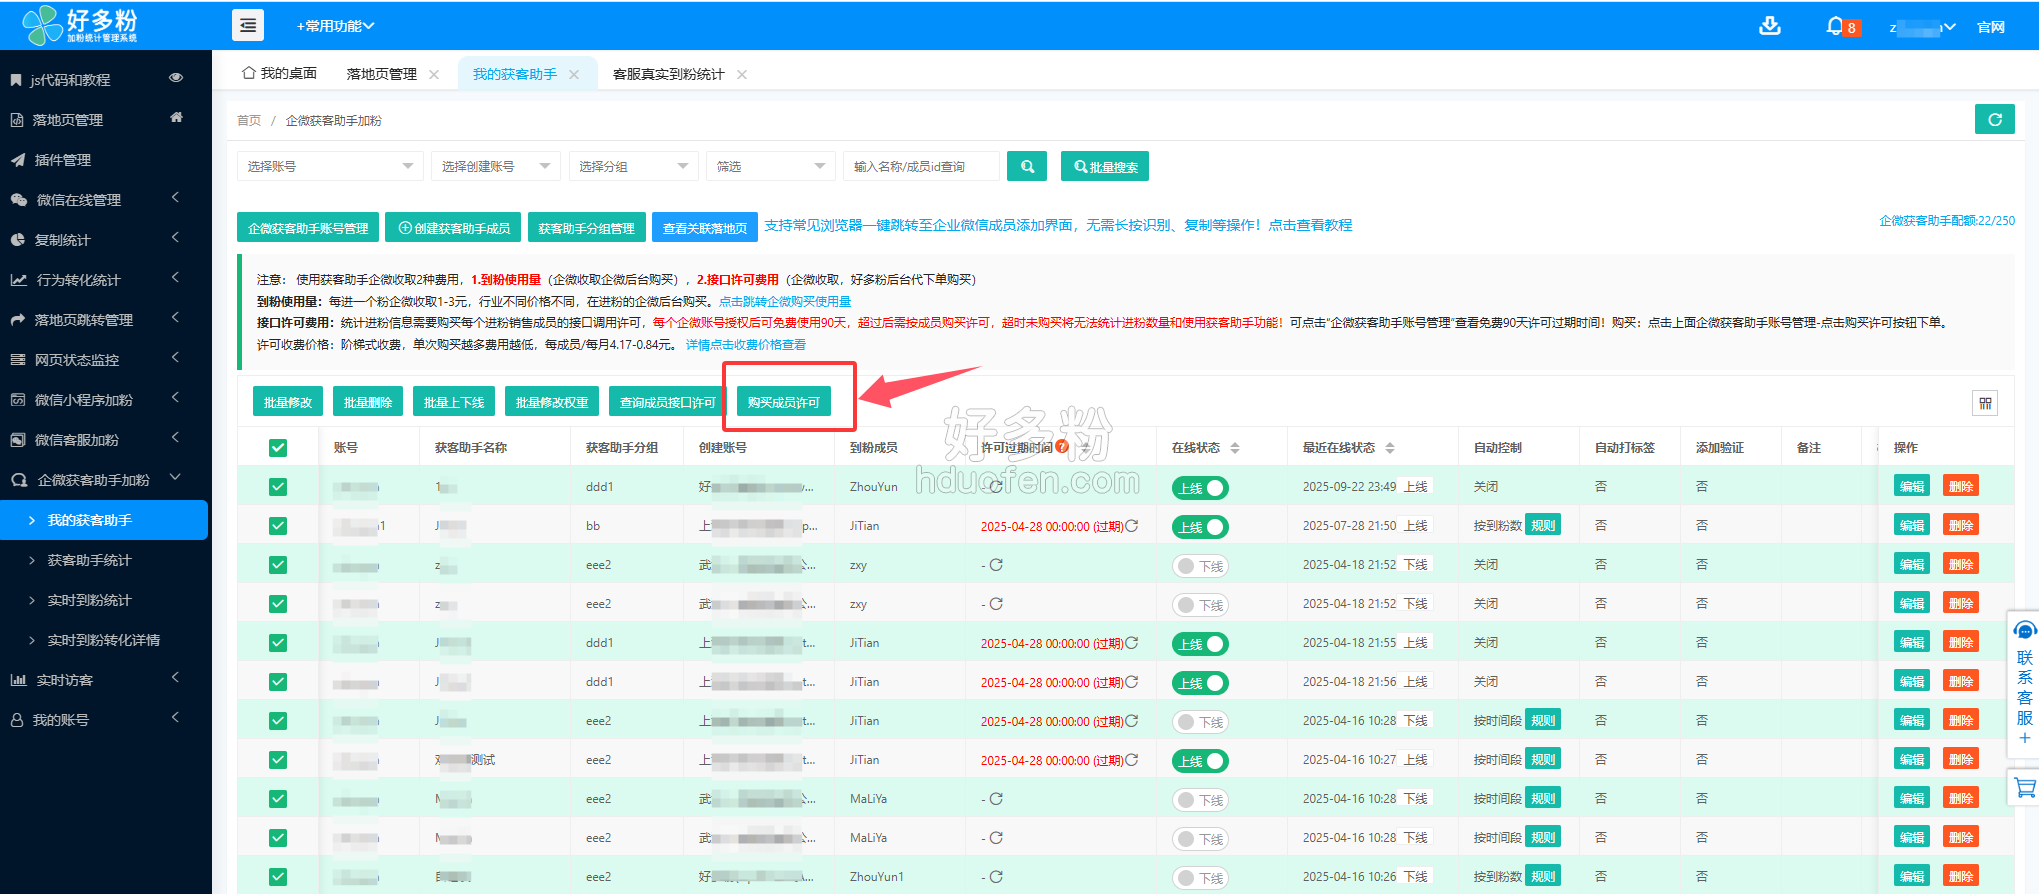Click the eye icon beside jsf代码和教程
This screenshot has width=2039, height=894.
[176, 78]
